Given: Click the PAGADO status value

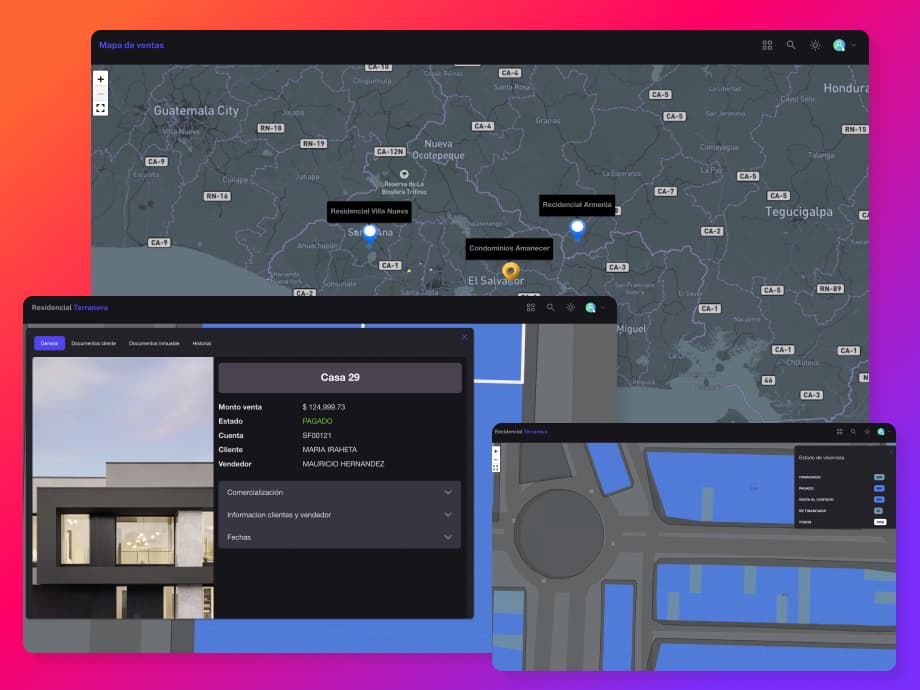Looking at the screenshot, I should tap(317, 421).
